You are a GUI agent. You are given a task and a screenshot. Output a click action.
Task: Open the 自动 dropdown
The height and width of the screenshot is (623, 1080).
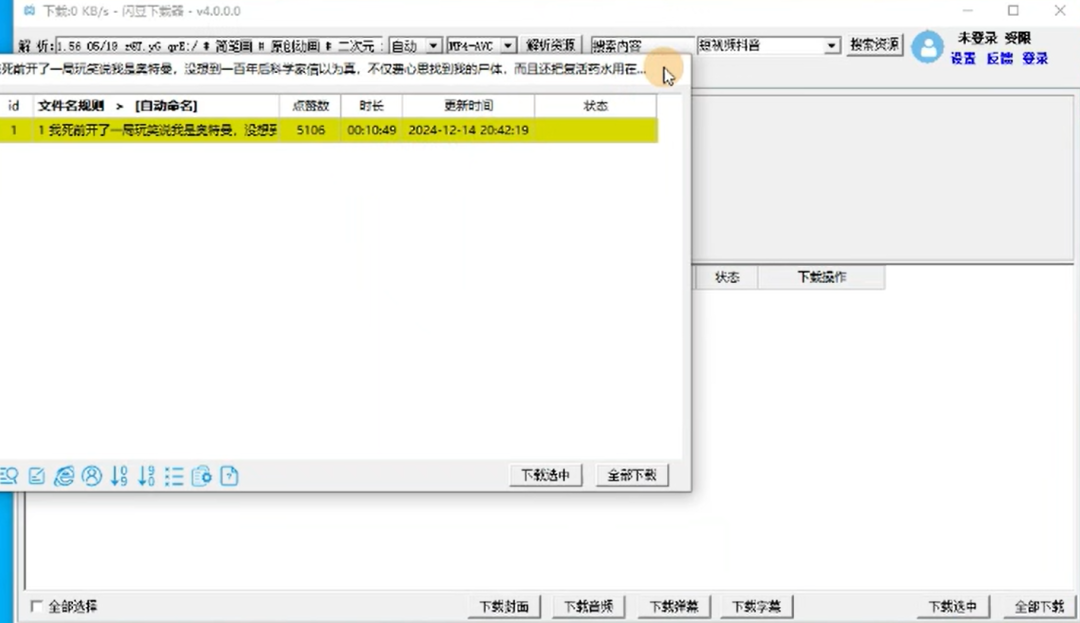click(415, 45)
